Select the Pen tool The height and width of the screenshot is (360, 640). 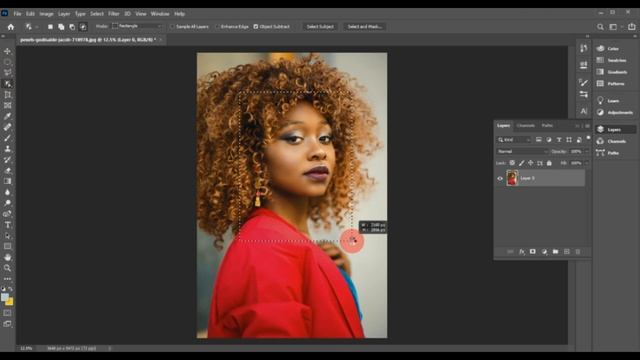[x=7, y=214]
